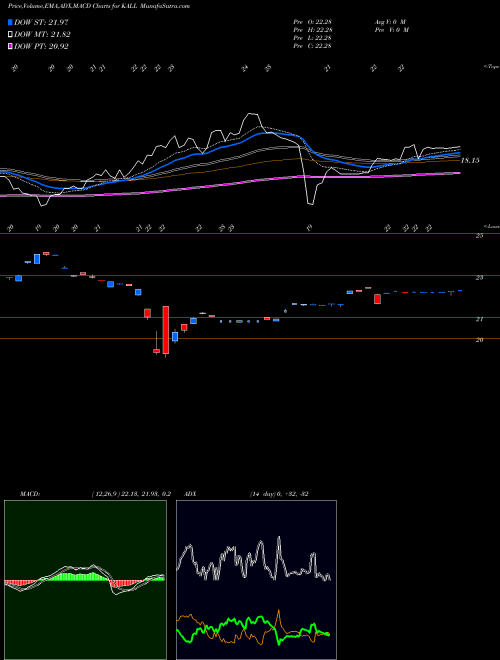
Task: Click the tallest red candlestick in price chart
Action: [166, 330]
